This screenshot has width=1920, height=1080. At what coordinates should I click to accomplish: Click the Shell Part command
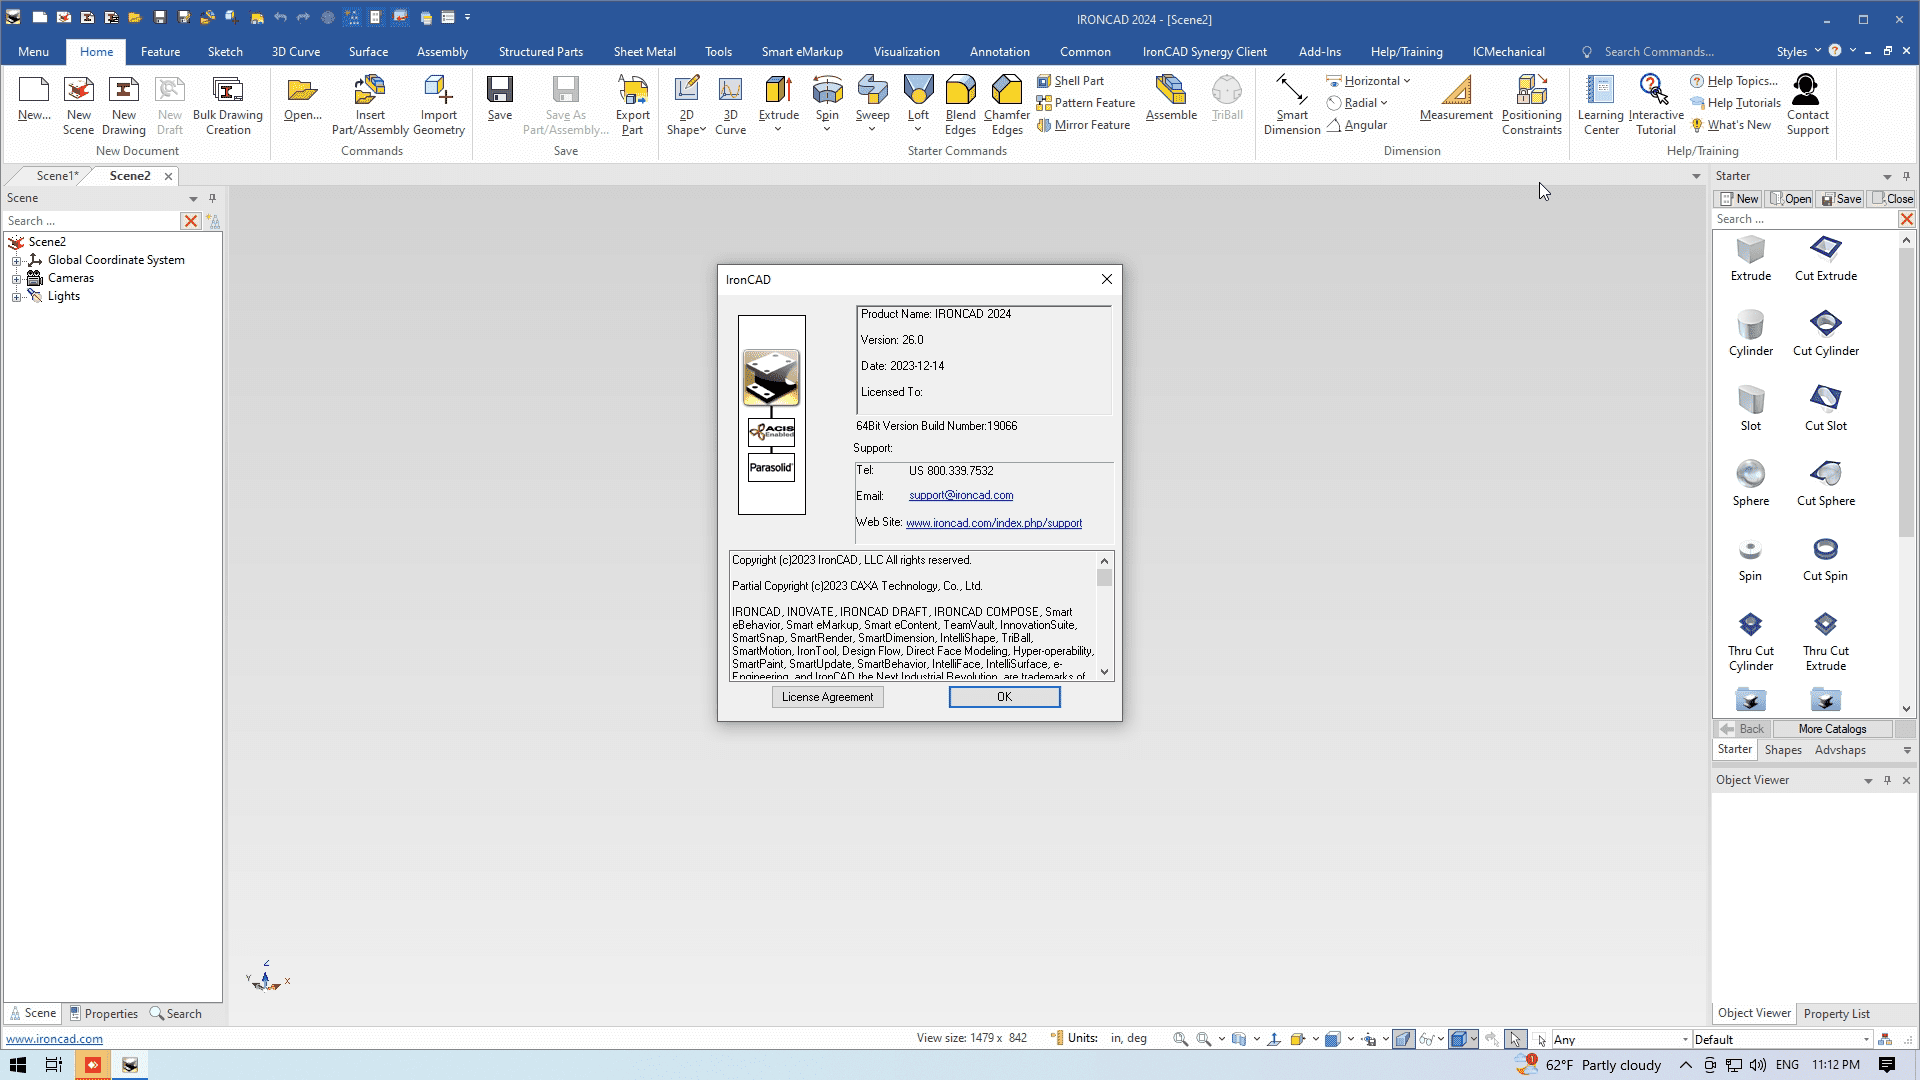coord(1070,81)
